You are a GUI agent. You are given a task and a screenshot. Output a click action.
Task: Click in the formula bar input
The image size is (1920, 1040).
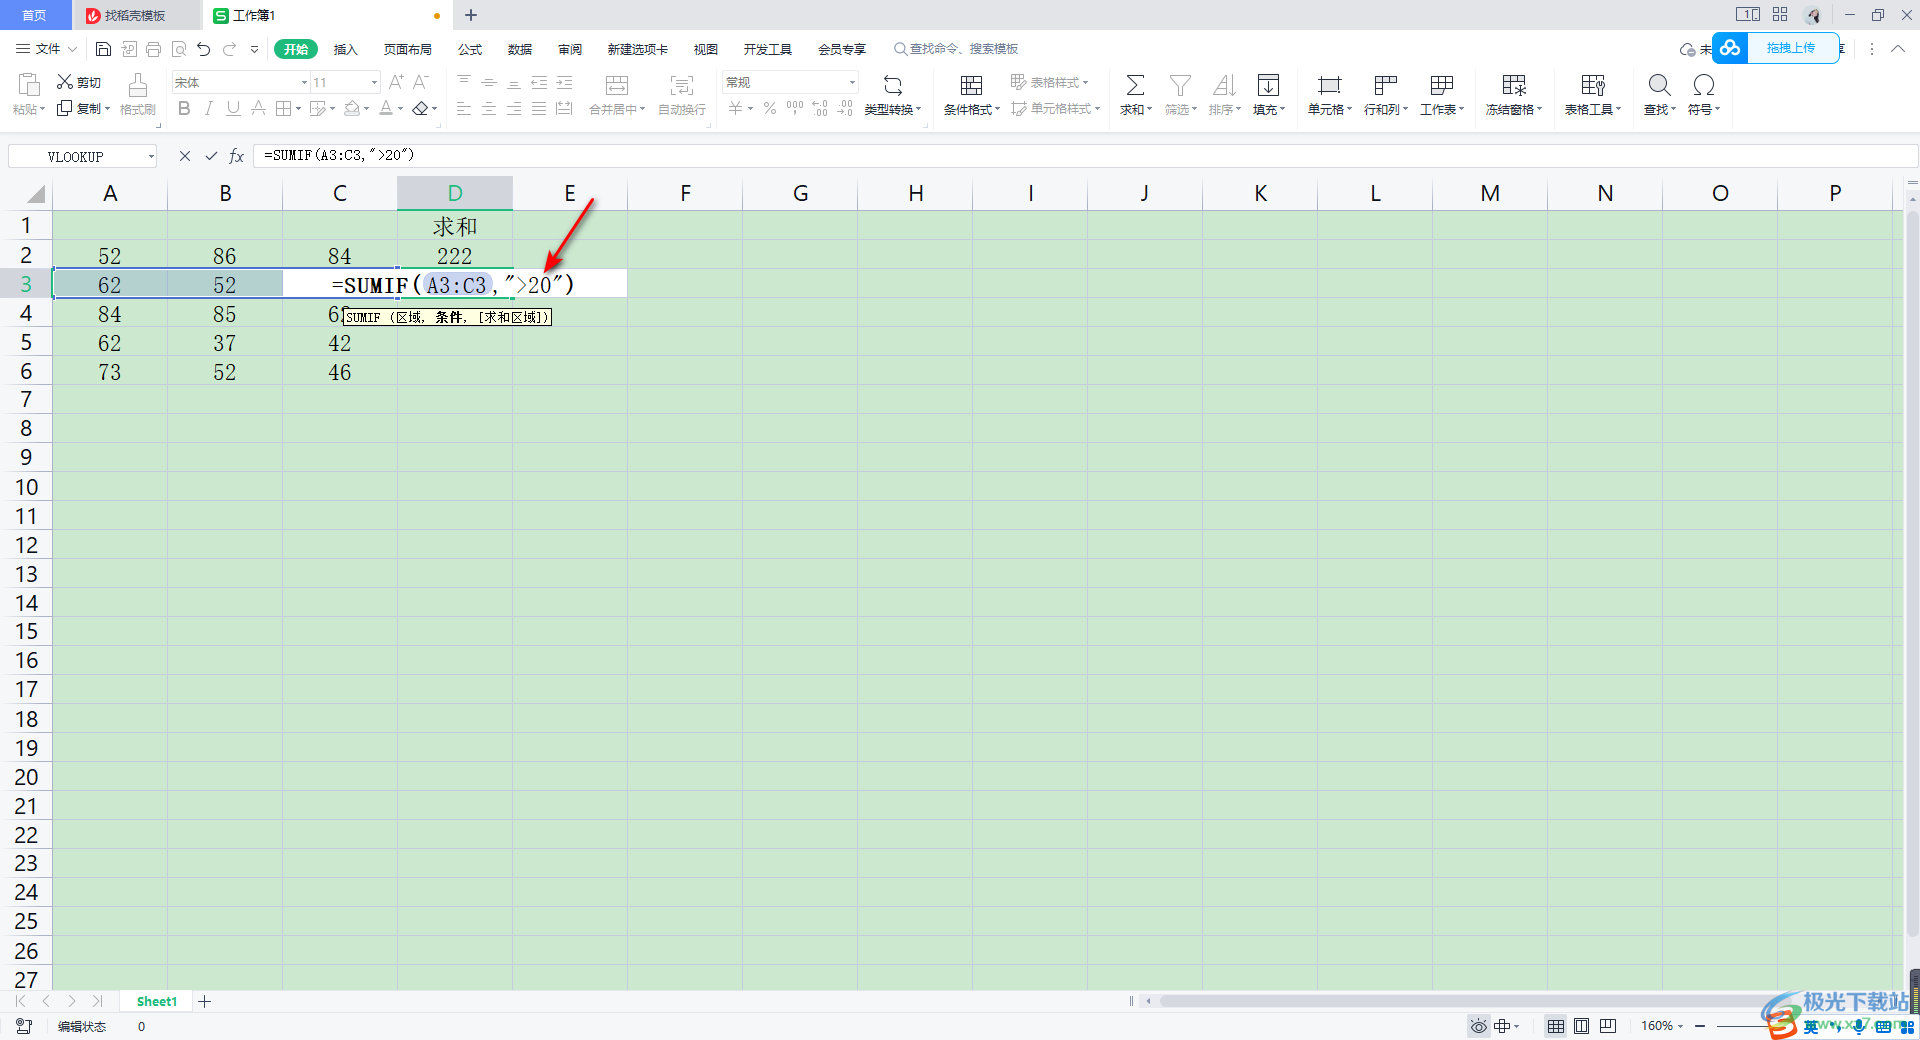[x=1085, y=156]
